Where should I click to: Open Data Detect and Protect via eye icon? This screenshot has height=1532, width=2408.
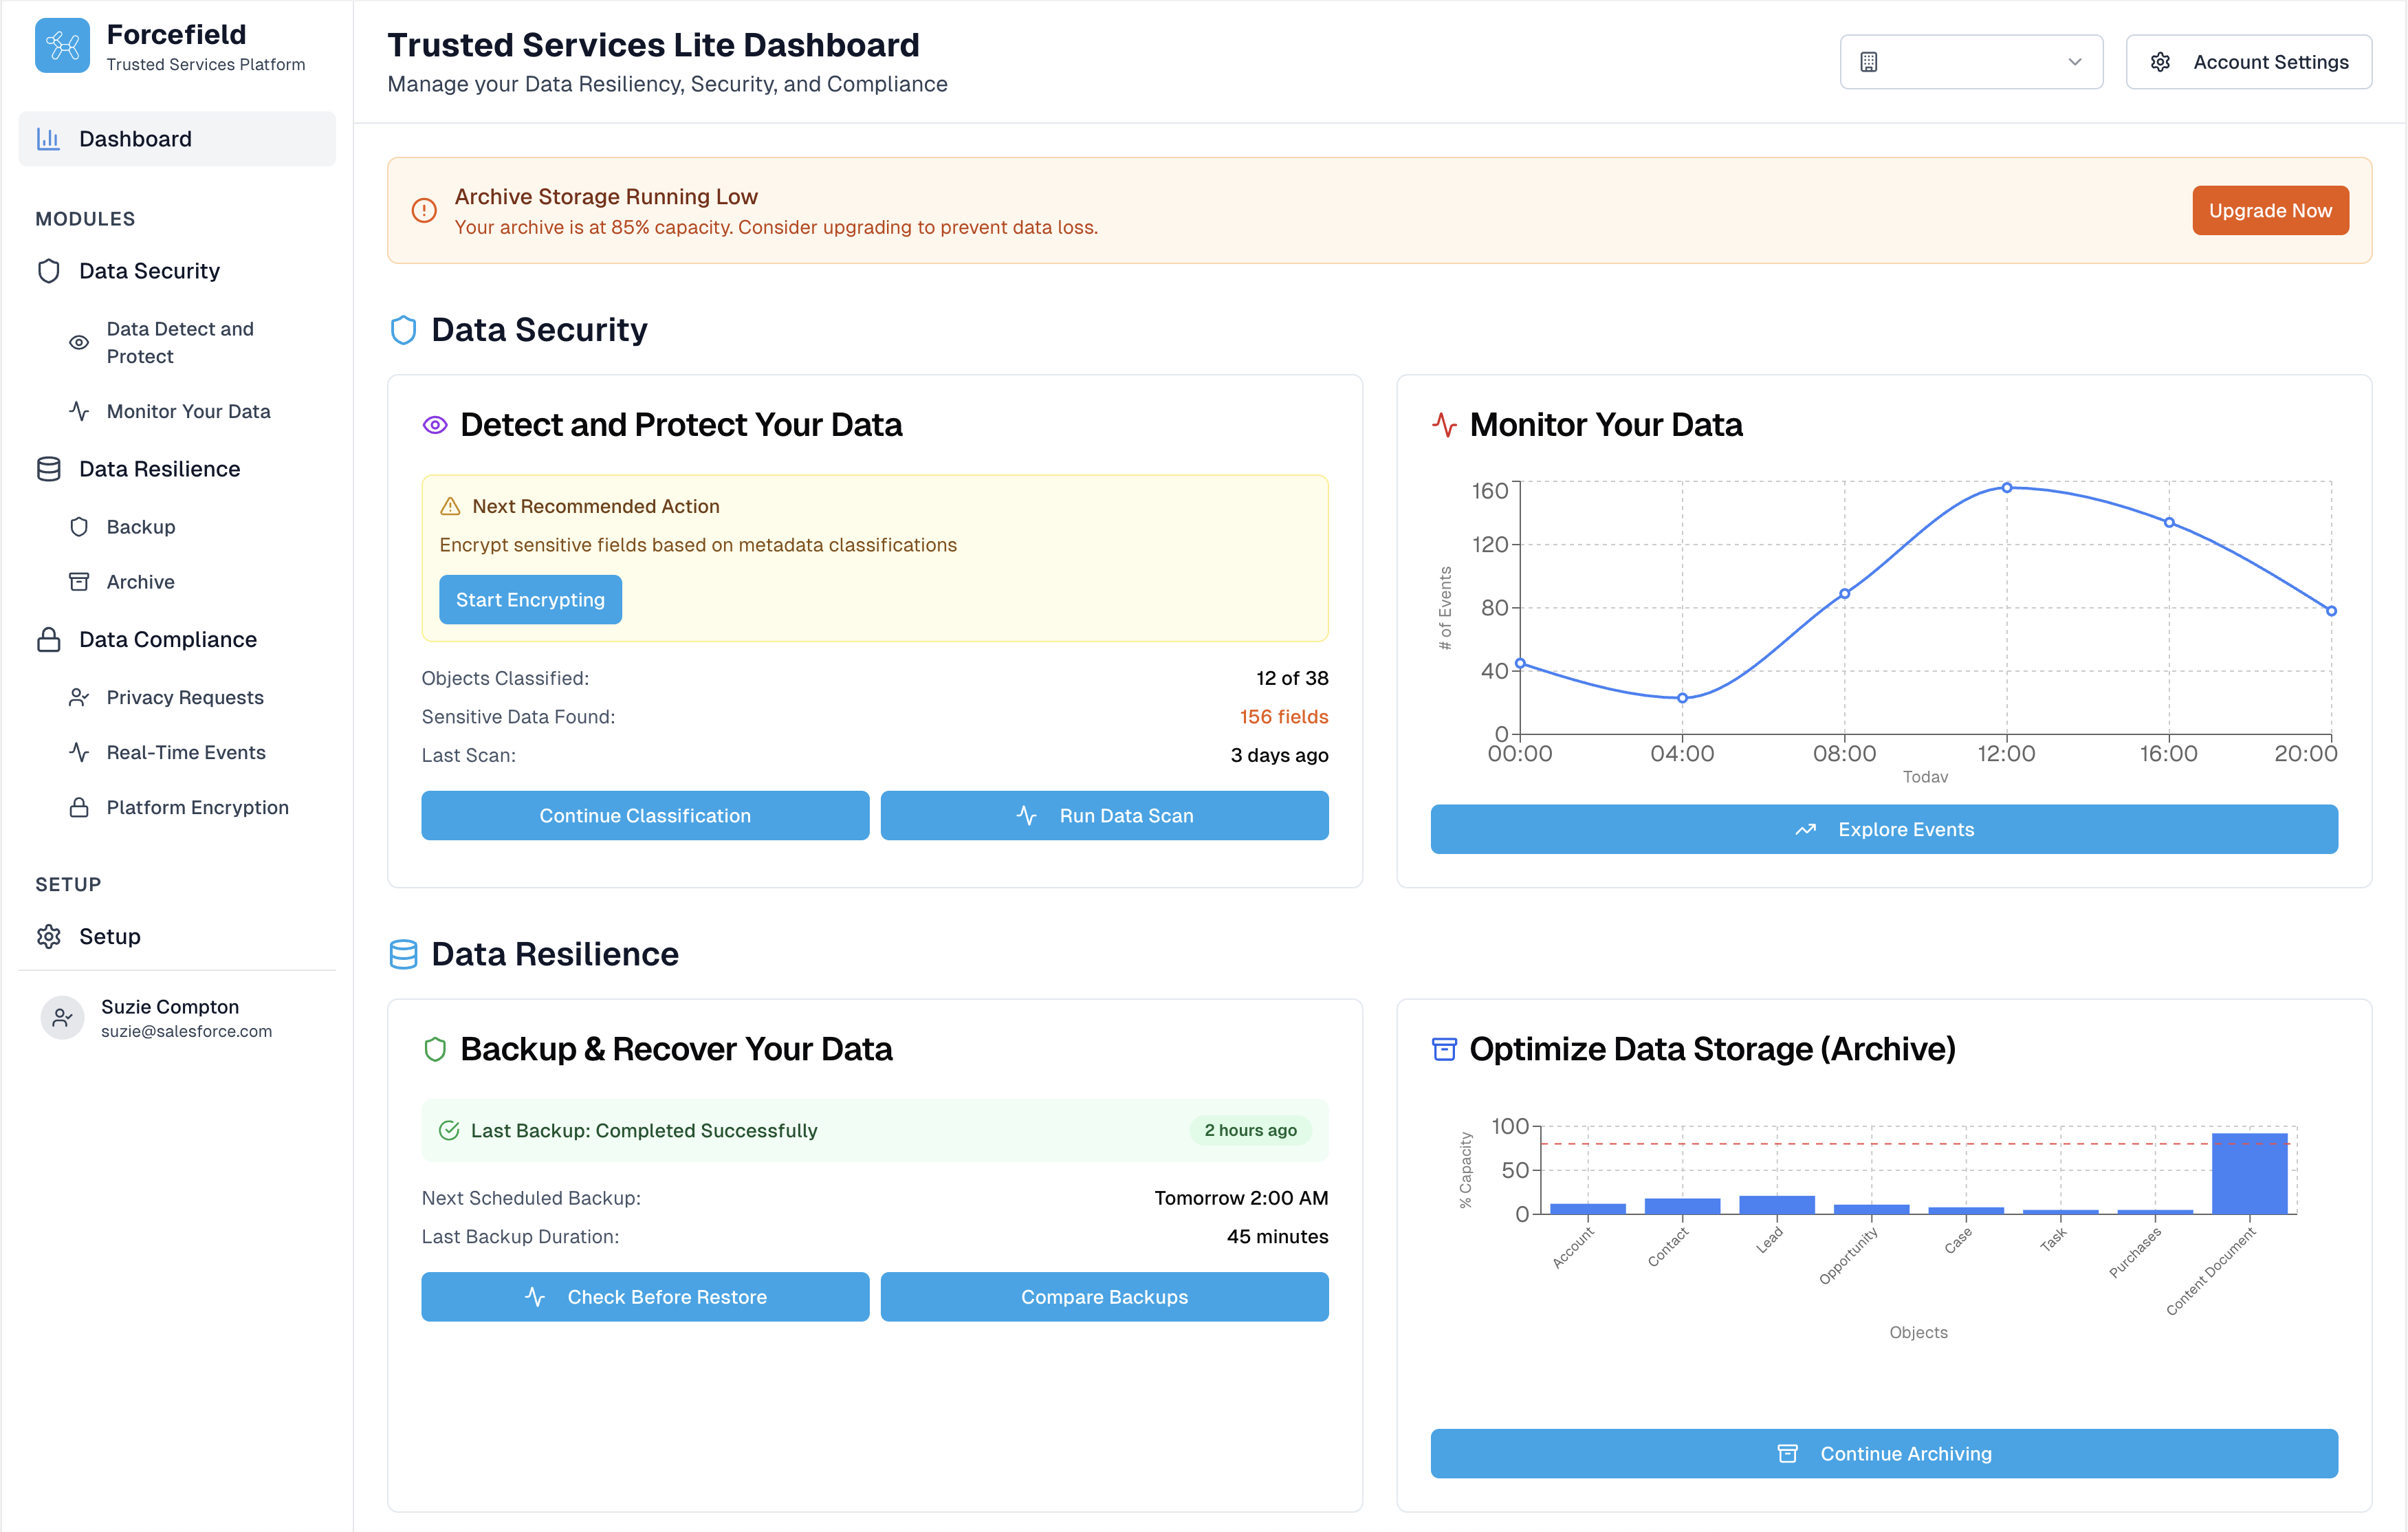(x=79, y=342)
